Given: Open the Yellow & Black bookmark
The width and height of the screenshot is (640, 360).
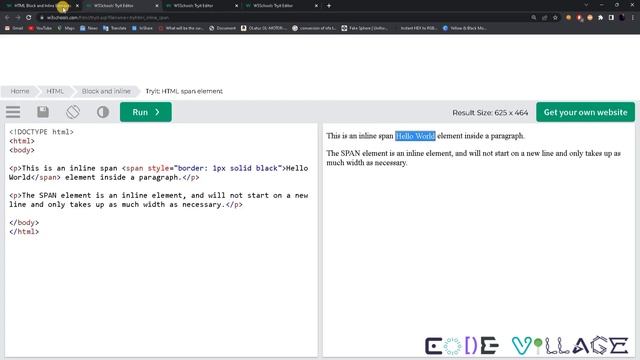Looking at the screenshot, I should 464,28.
